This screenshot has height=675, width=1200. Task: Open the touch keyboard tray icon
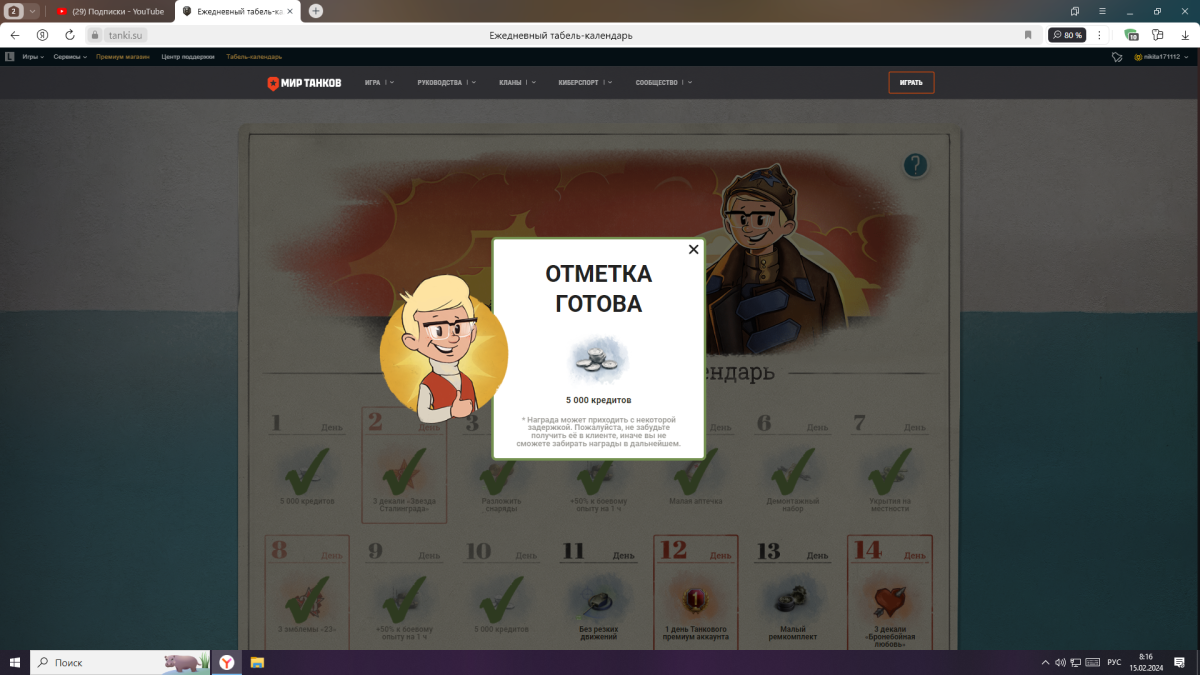[x=1092, y=662]
